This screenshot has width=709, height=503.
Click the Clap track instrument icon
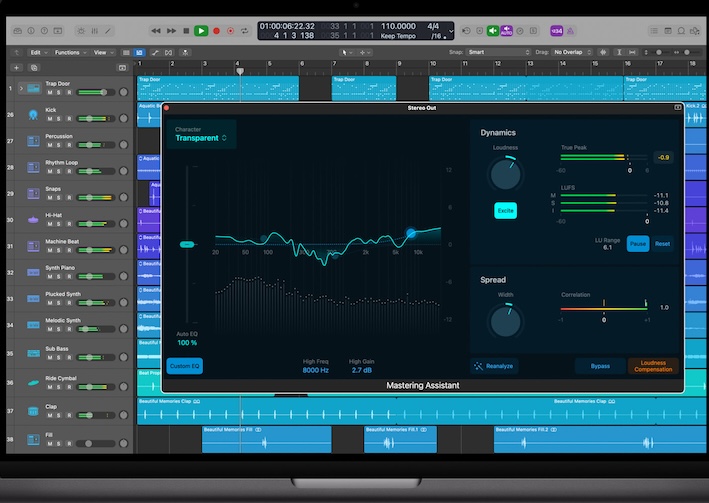click(33, 411)
